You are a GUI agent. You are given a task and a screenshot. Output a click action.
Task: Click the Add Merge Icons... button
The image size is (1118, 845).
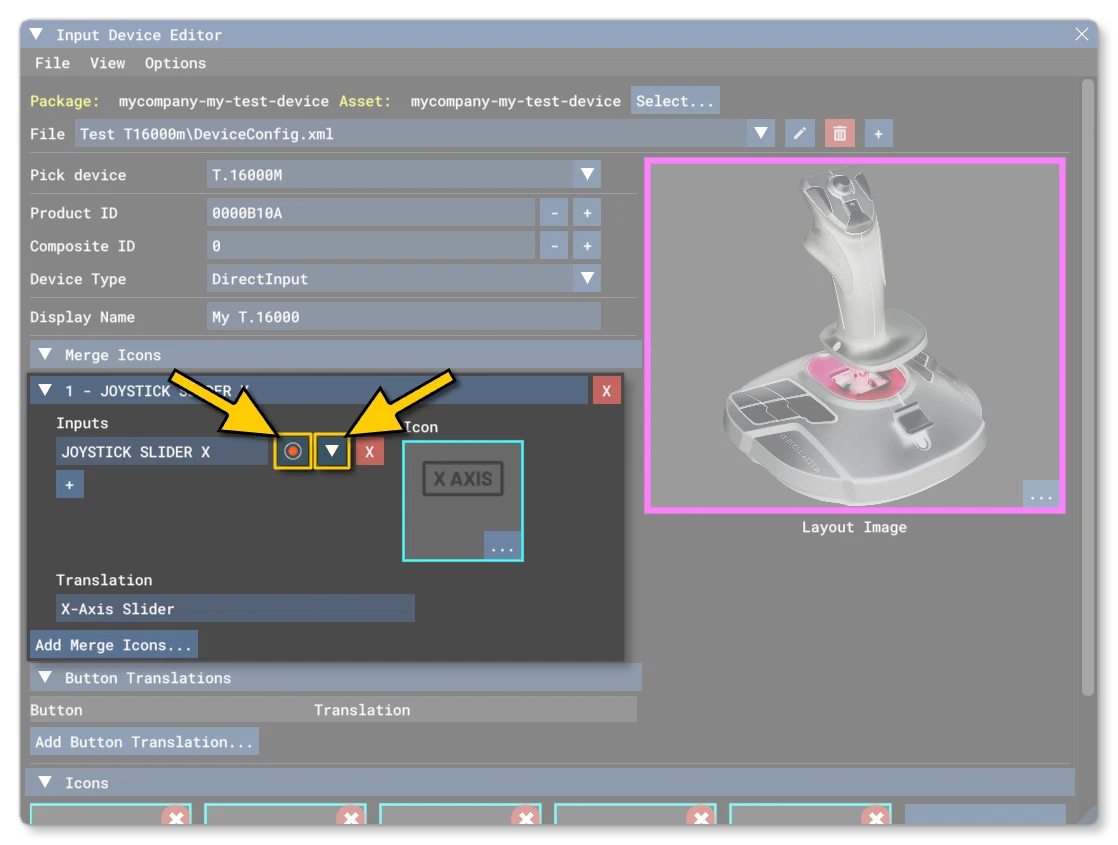(113, 645)
